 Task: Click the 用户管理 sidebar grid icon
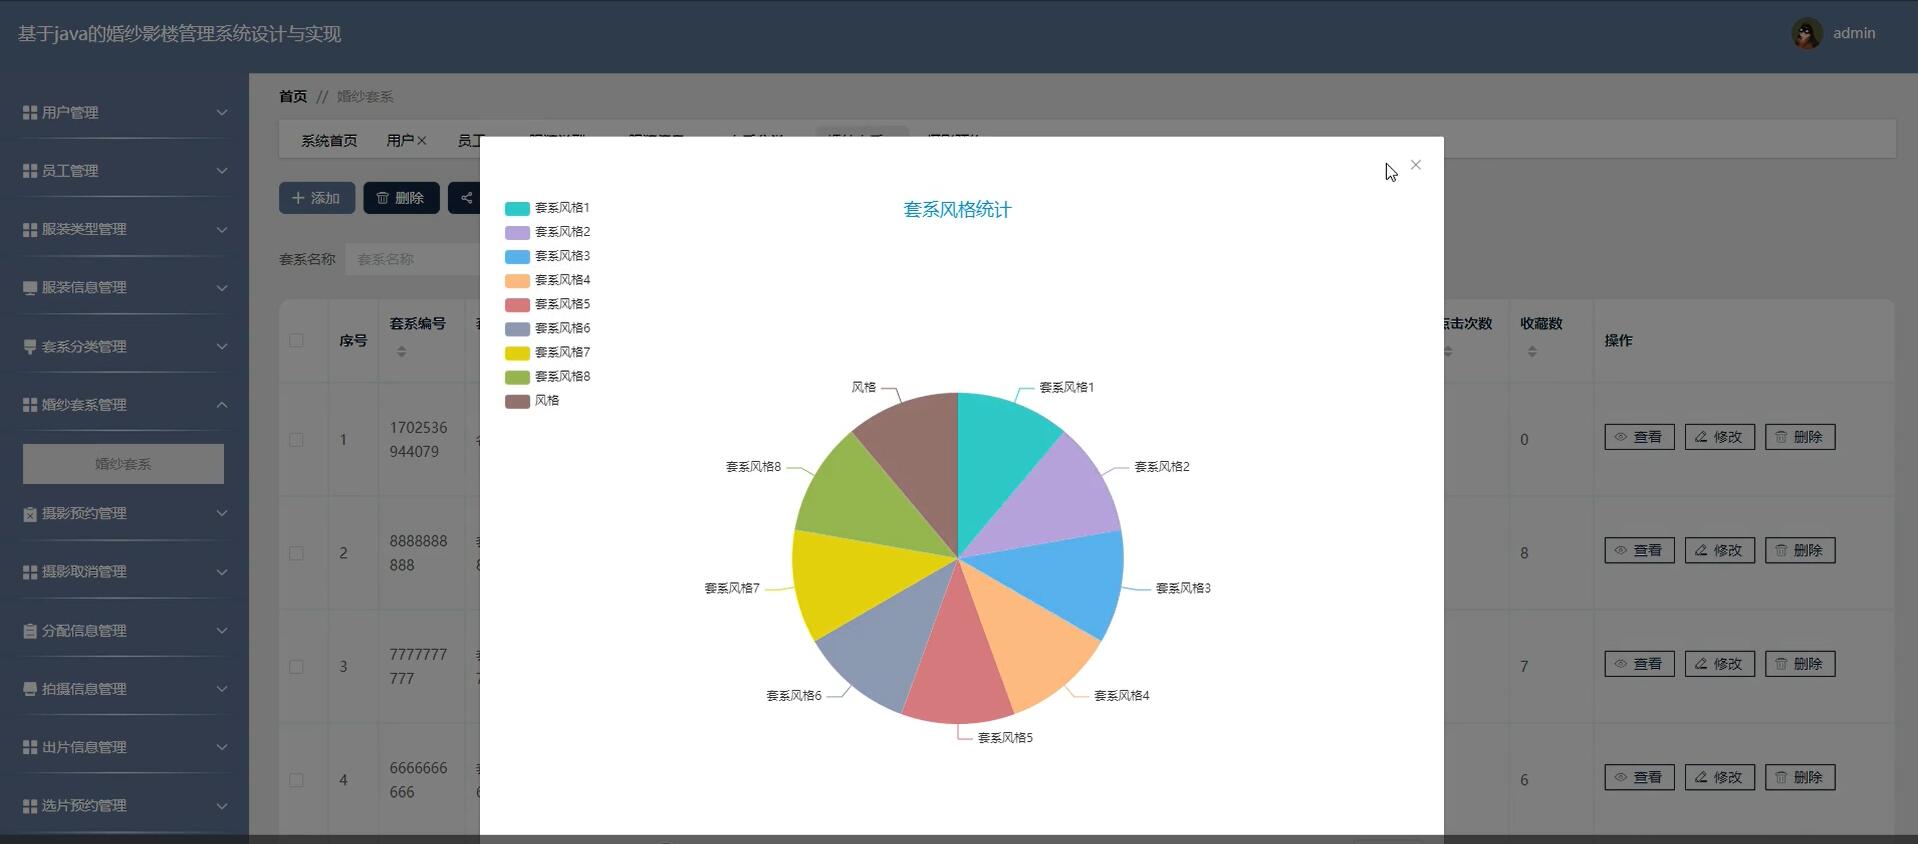30,113
